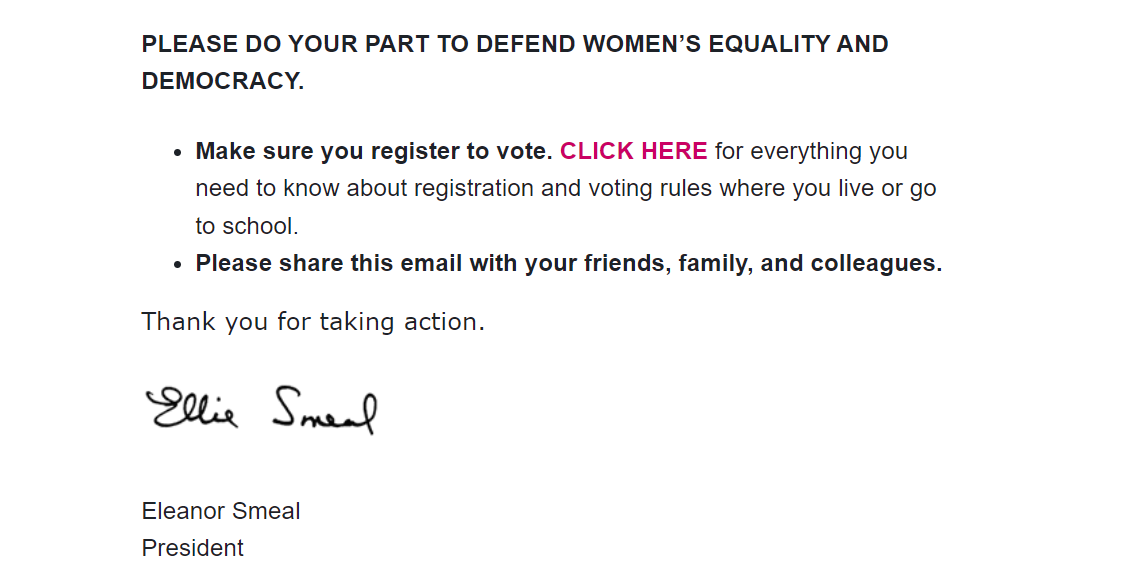Click the first bullet point marker

(178, 153)
